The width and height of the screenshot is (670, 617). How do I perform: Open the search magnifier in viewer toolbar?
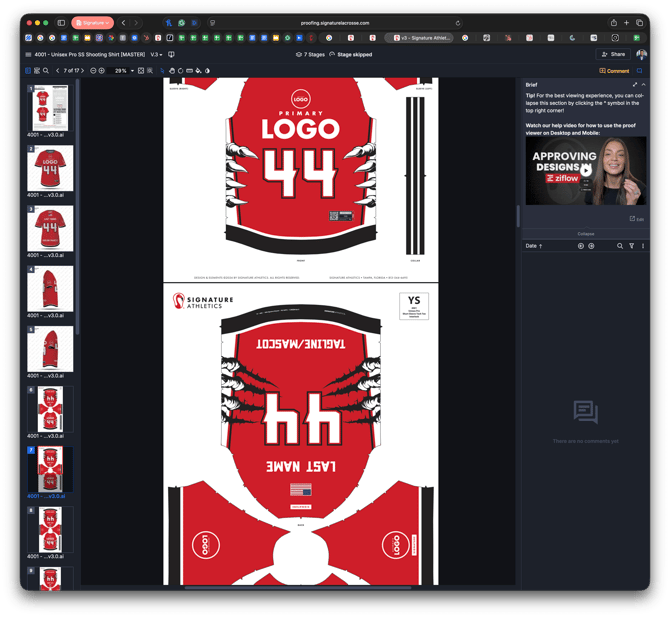[x=46, y=71]
